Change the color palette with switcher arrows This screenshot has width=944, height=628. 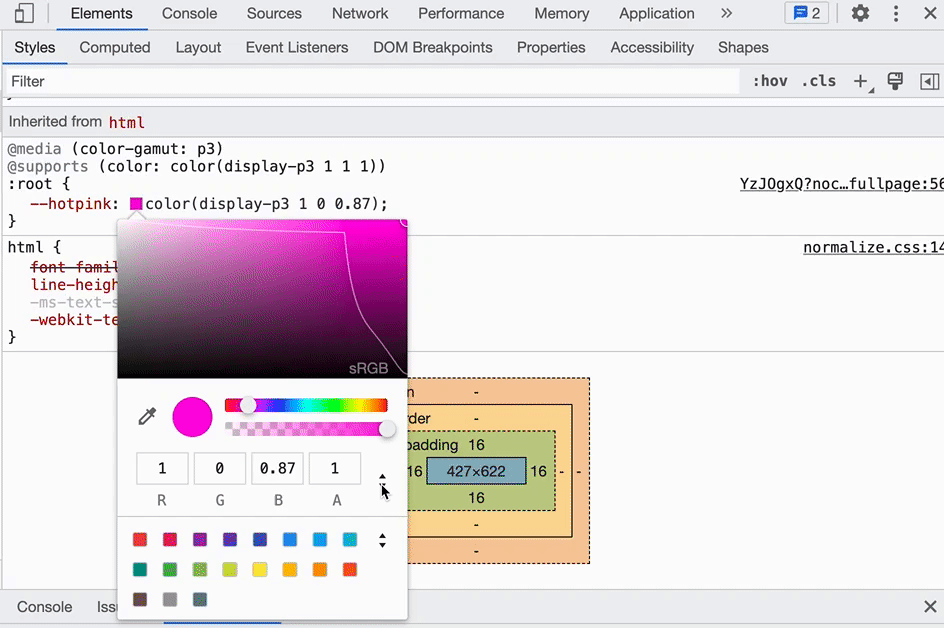pyautogui.click(x=382, y=540)
